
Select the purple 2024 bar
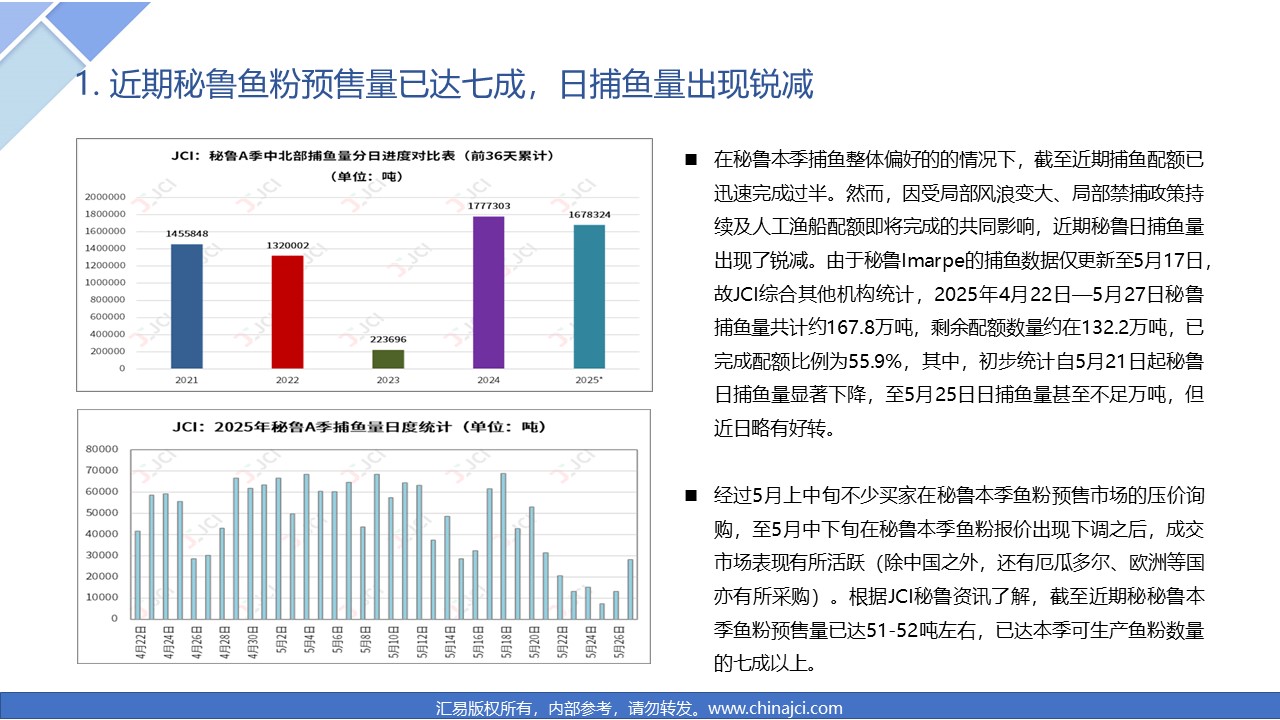[x=488, y=292]
